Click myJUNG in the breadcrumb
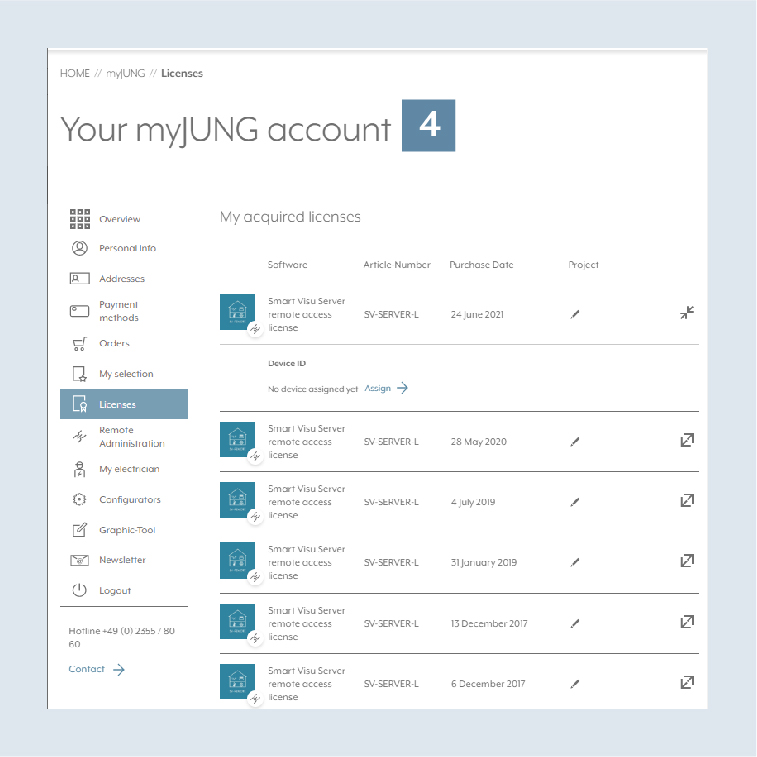 126,73
